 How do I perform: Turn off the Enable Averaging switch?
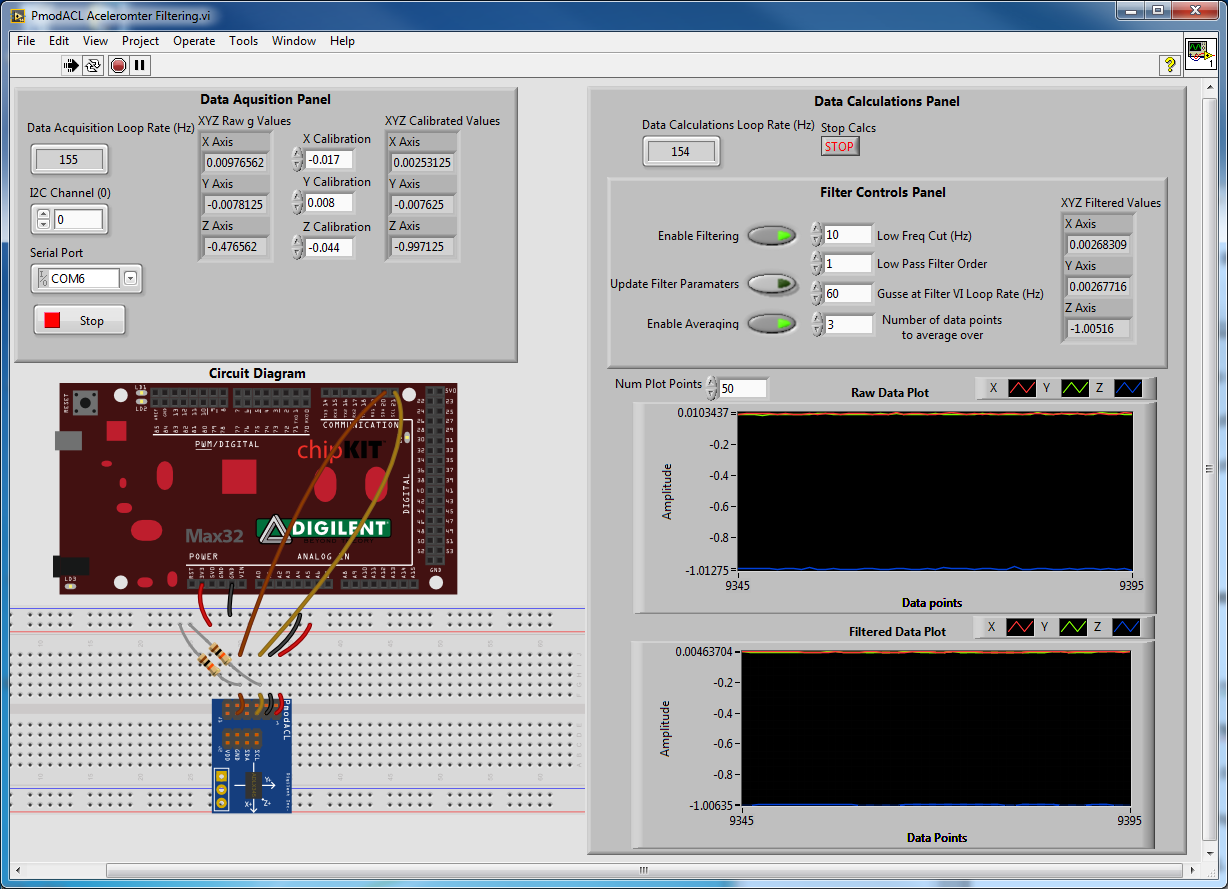[x=771, y=323]
